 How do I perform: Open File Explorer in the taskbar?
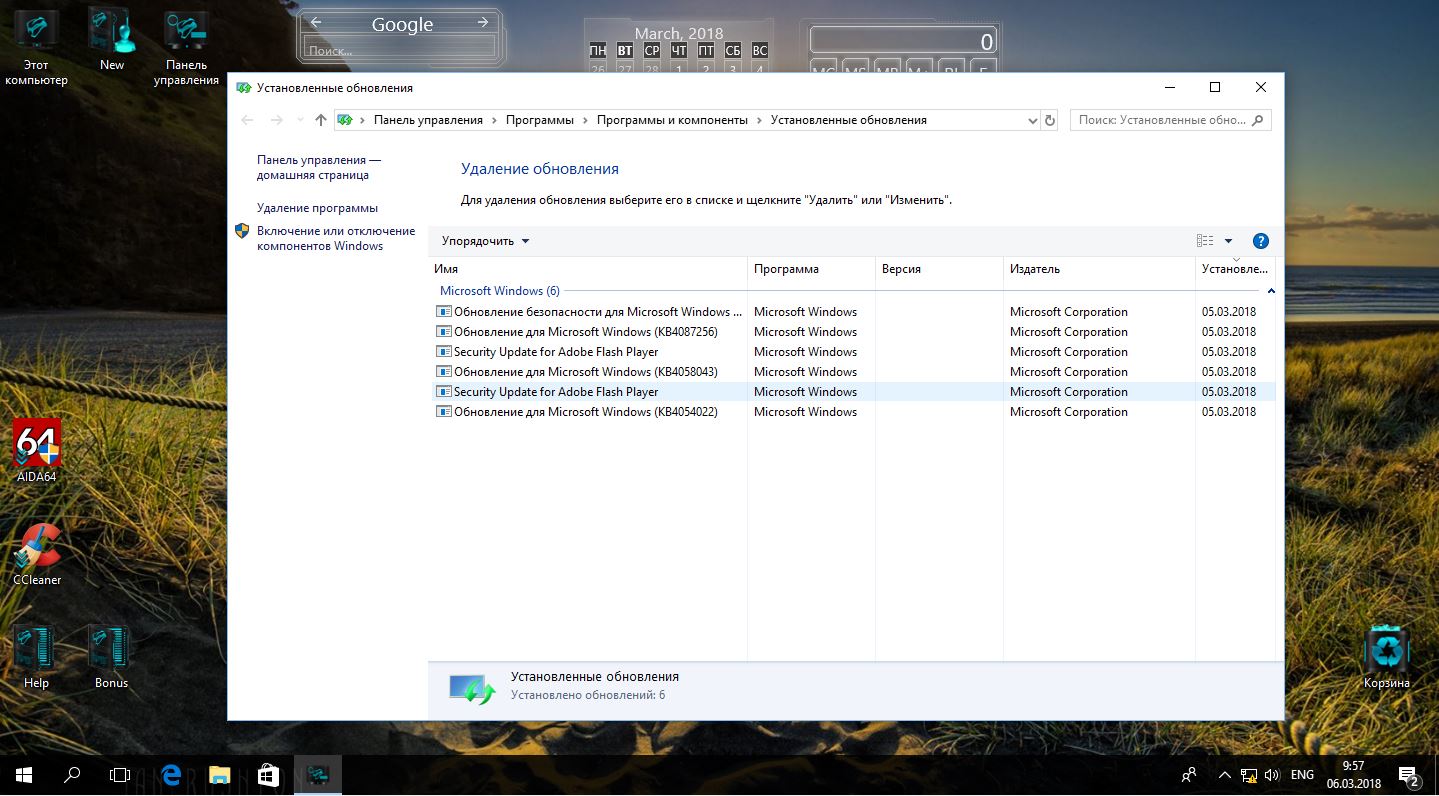[220, 775]
